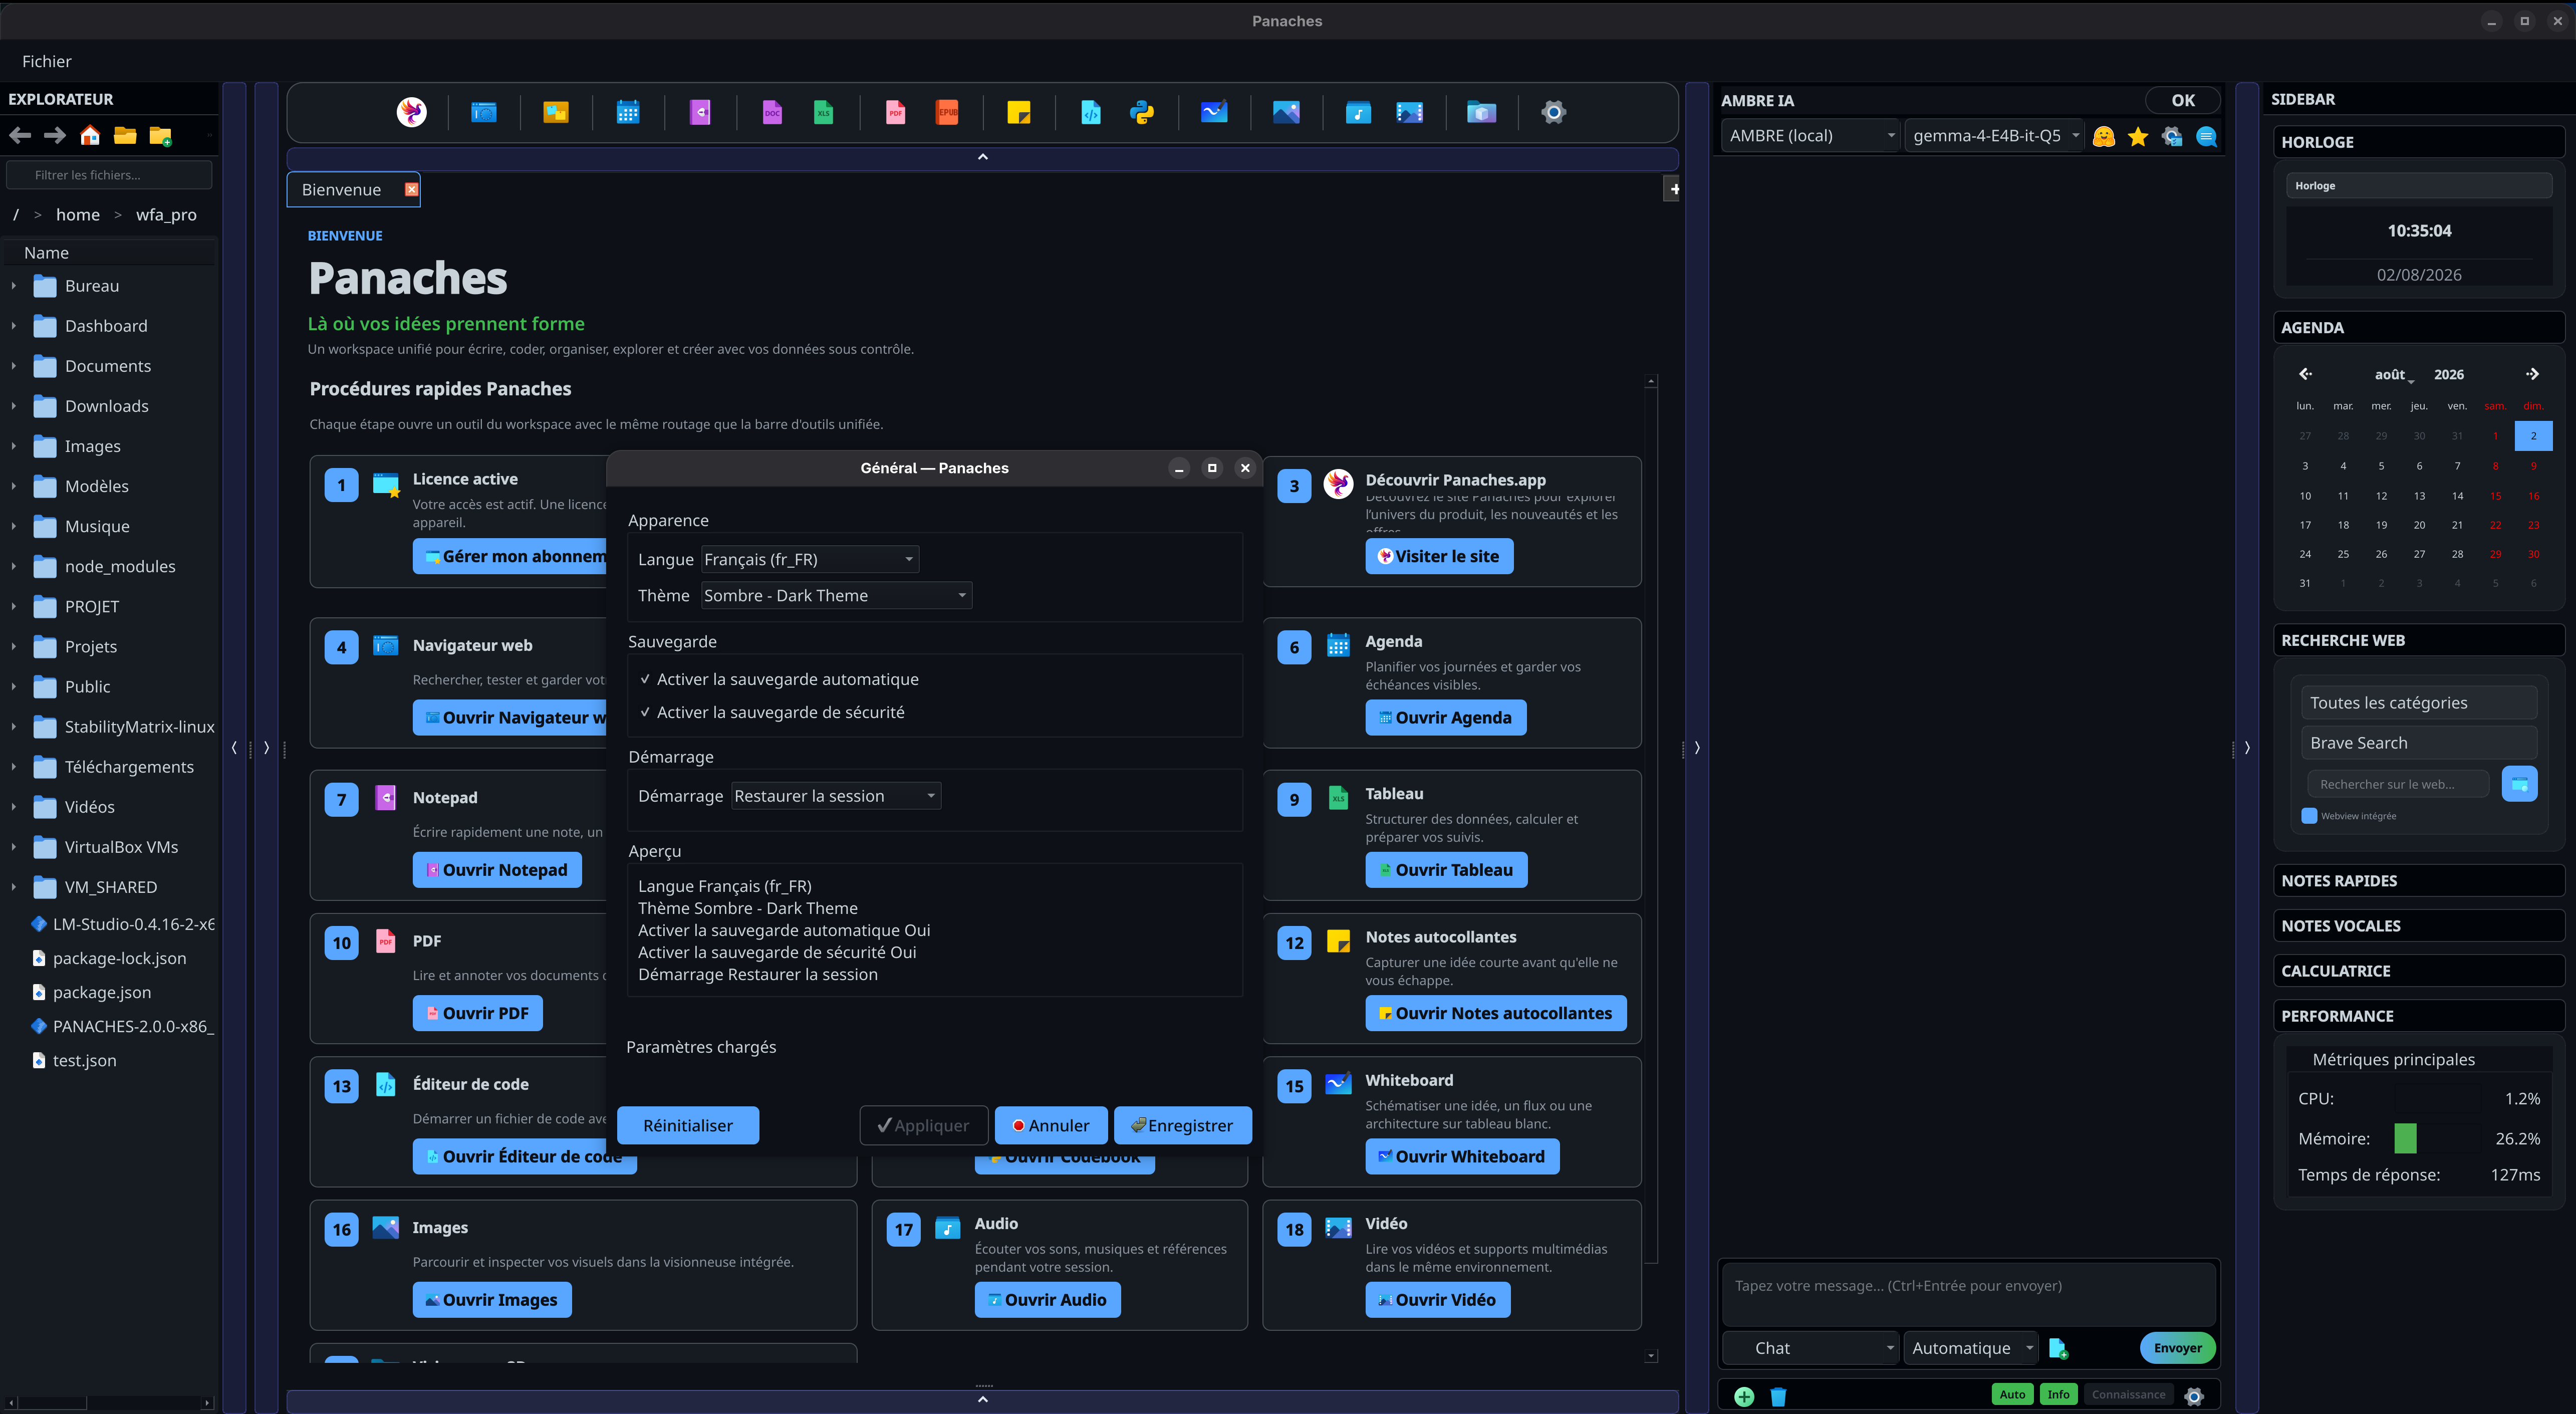
Task: Open the Démarrage dropdown
Action: pyautogui.click(x=836, y=796)
